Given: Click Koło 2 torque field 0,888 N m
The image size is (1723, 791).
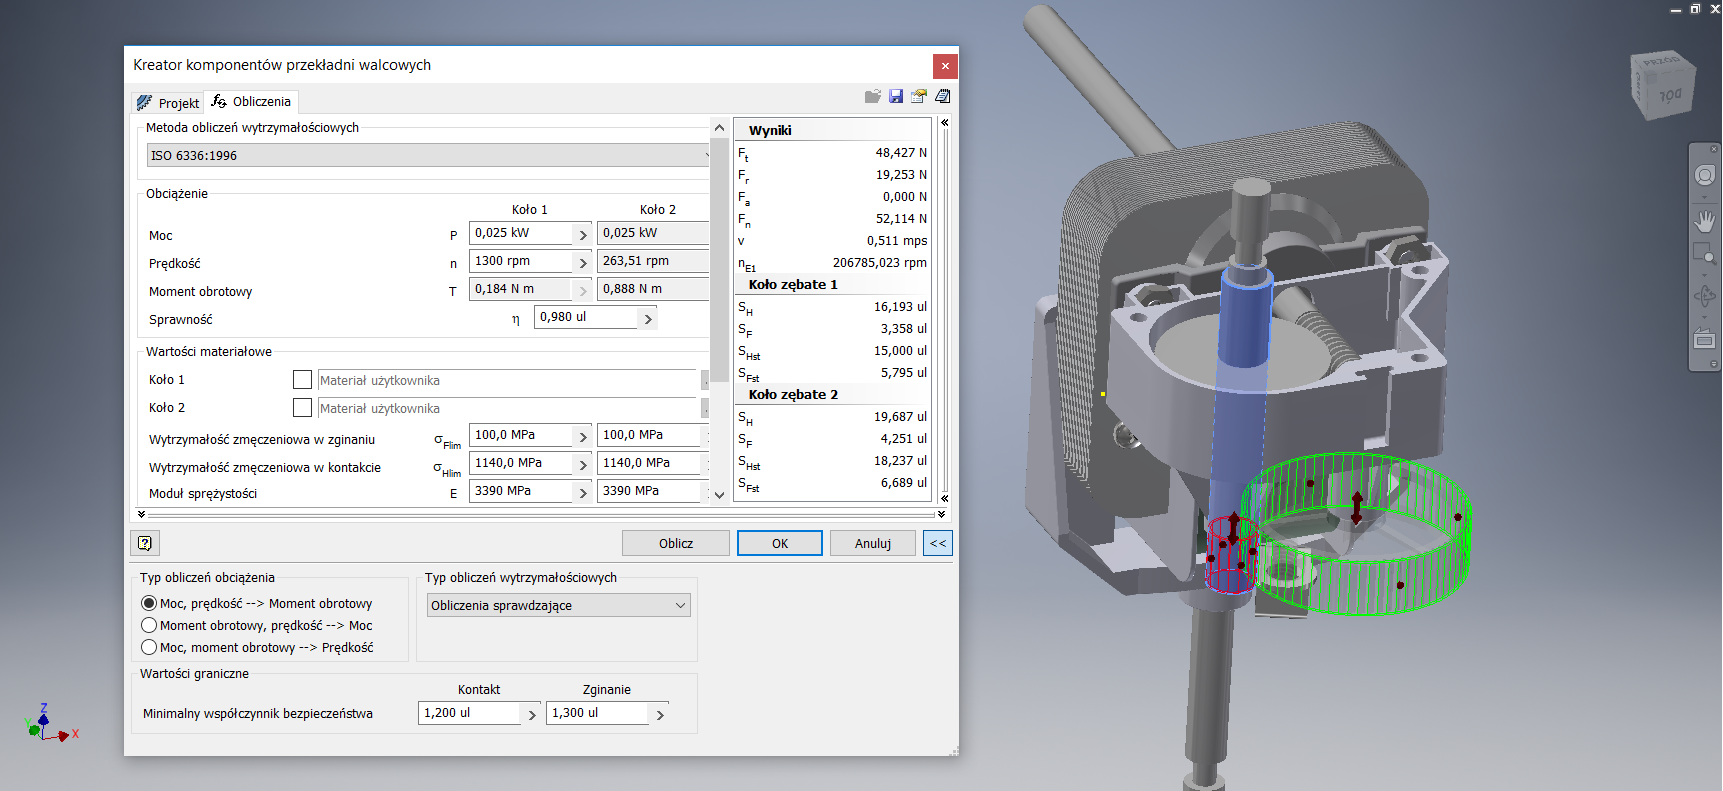Looking at the screenshot, I should (x=653, y=289).
